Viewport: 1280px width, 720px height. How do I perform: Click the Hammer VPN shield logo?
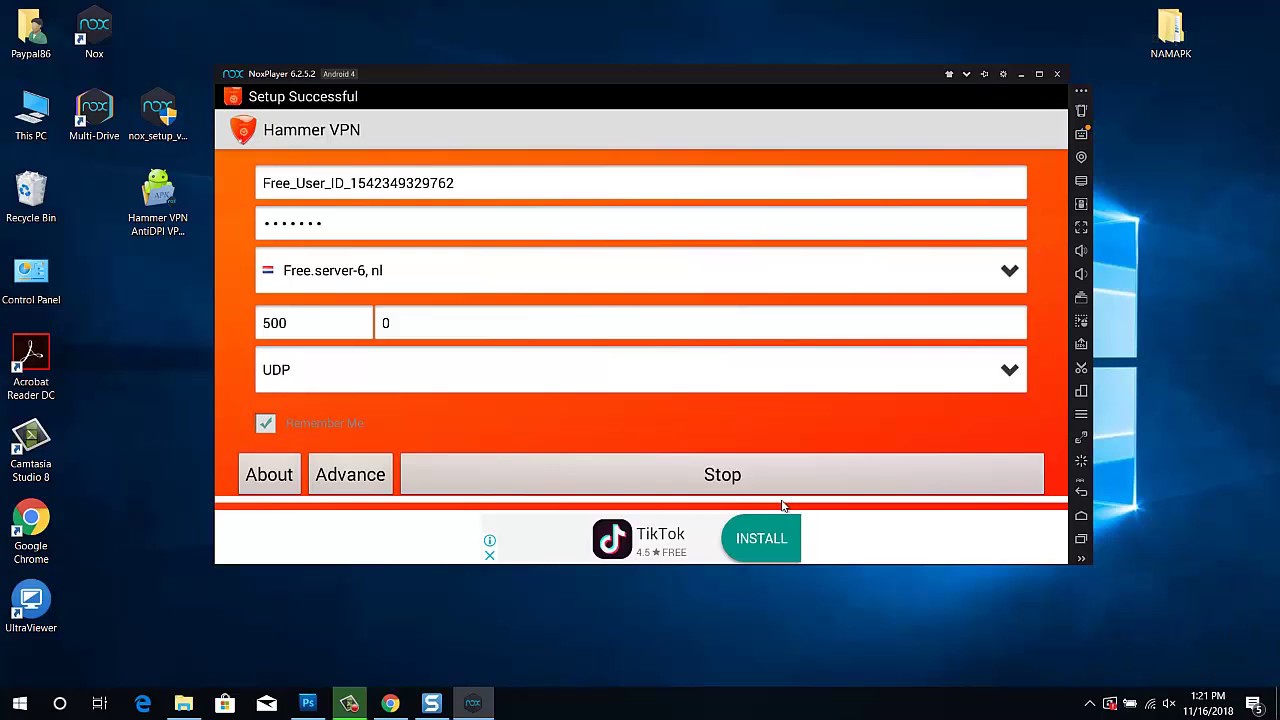tap(243, 130)
